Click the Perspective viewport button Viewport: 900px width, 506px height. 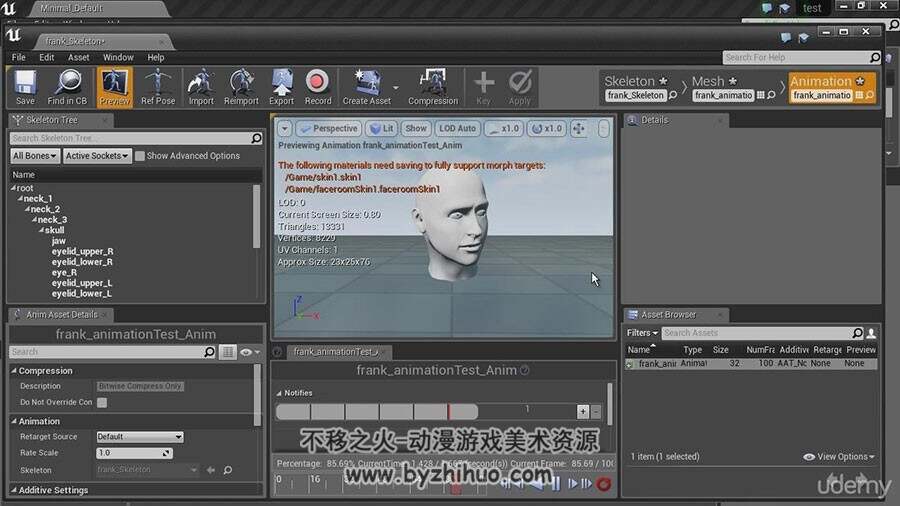329,129
